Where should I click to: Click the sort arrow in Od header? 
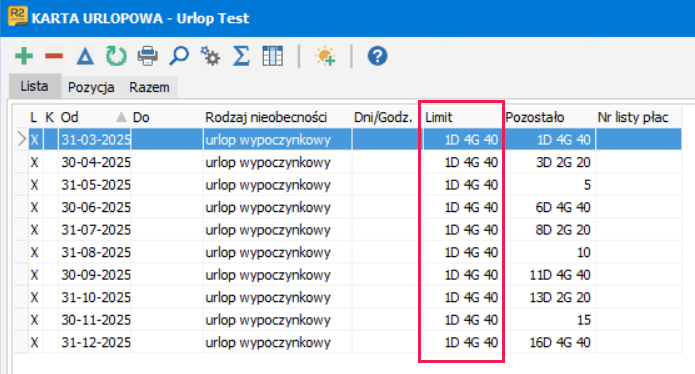pyautogui.click(x=121, y=117)
